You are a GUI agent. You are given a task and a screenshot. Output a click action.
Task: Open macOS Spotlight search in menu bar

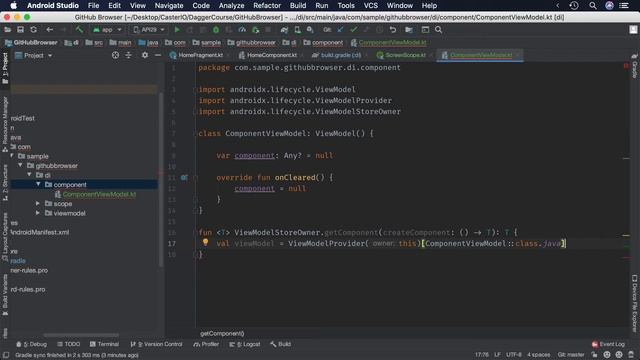coord(593,6)
